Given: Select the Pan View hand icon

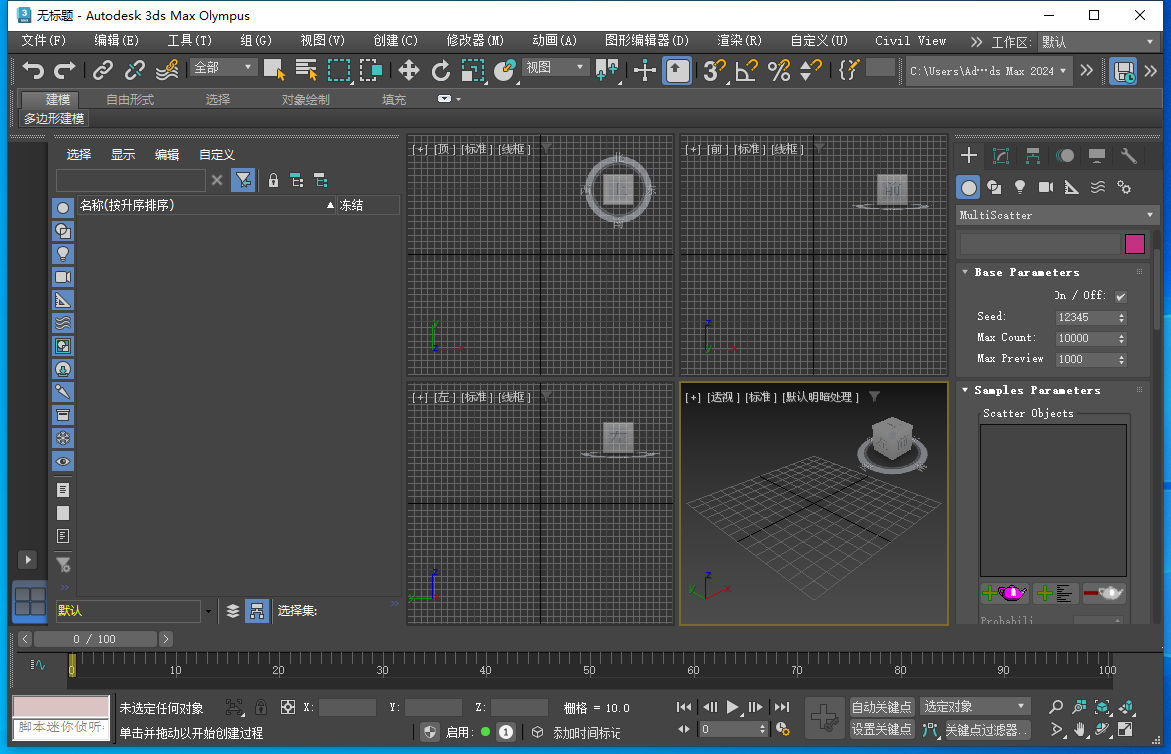Looking at the screenshot, I should tap(1080, 730).
